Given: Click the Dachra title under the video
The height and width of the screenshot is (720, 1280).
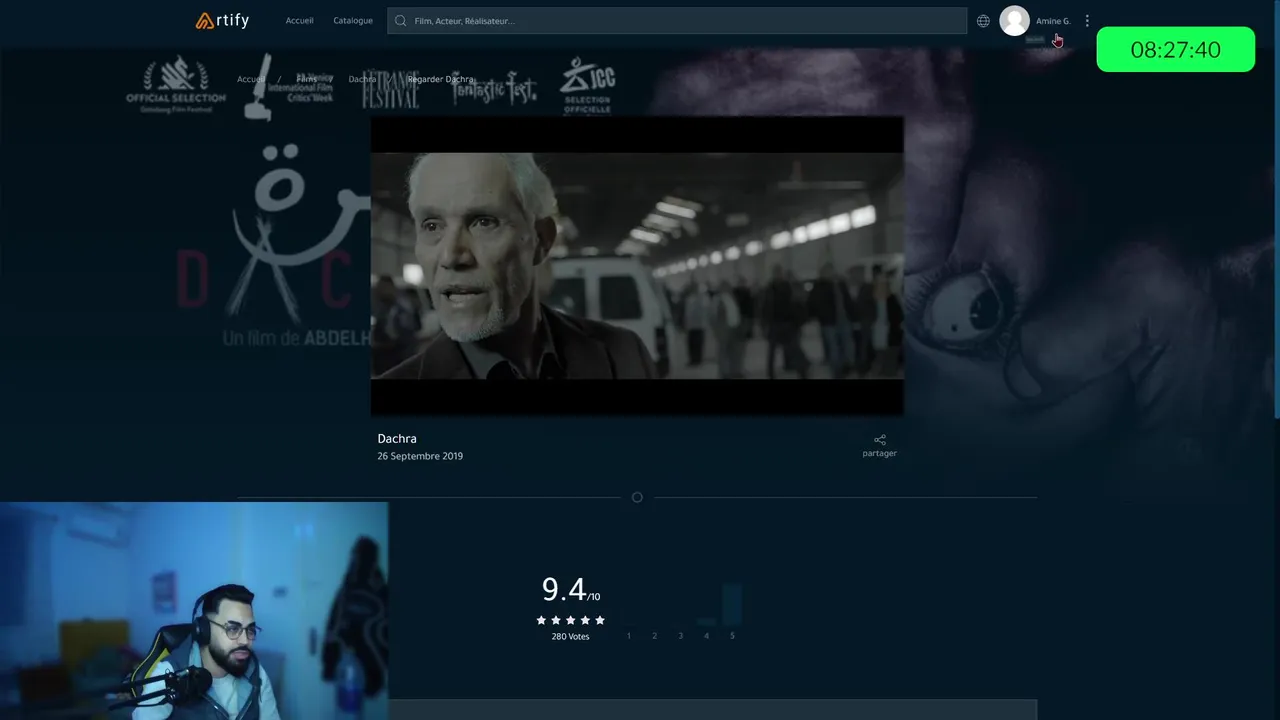Looking at the screenshot, I should point(397,439).
